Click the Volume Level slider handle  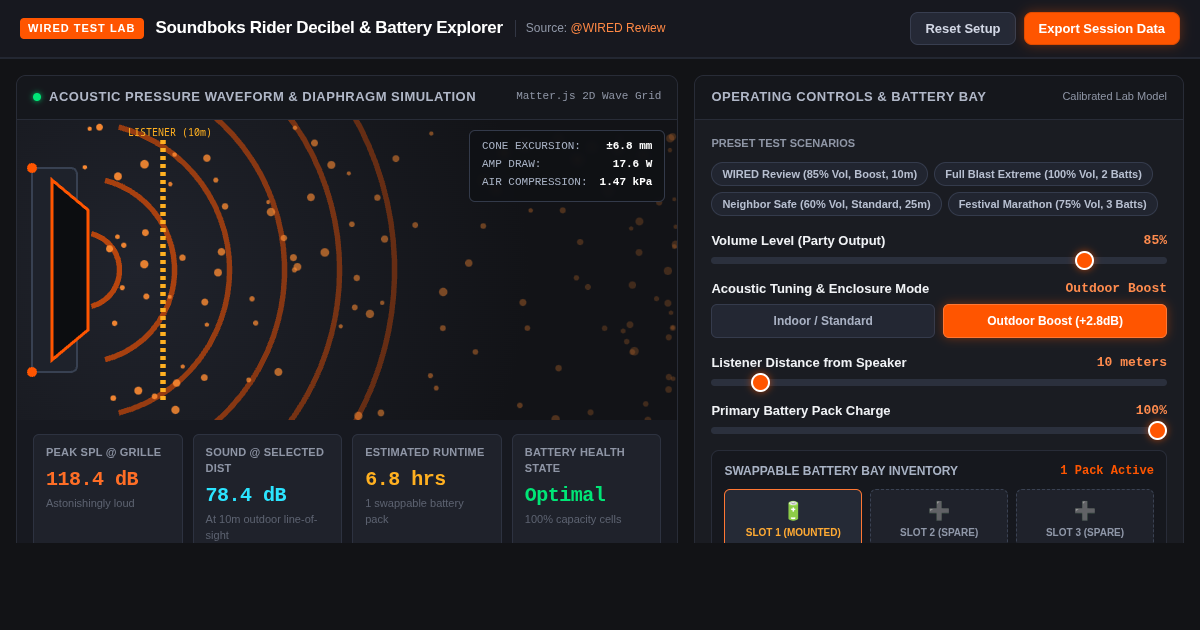click(x=1084, y=260)
